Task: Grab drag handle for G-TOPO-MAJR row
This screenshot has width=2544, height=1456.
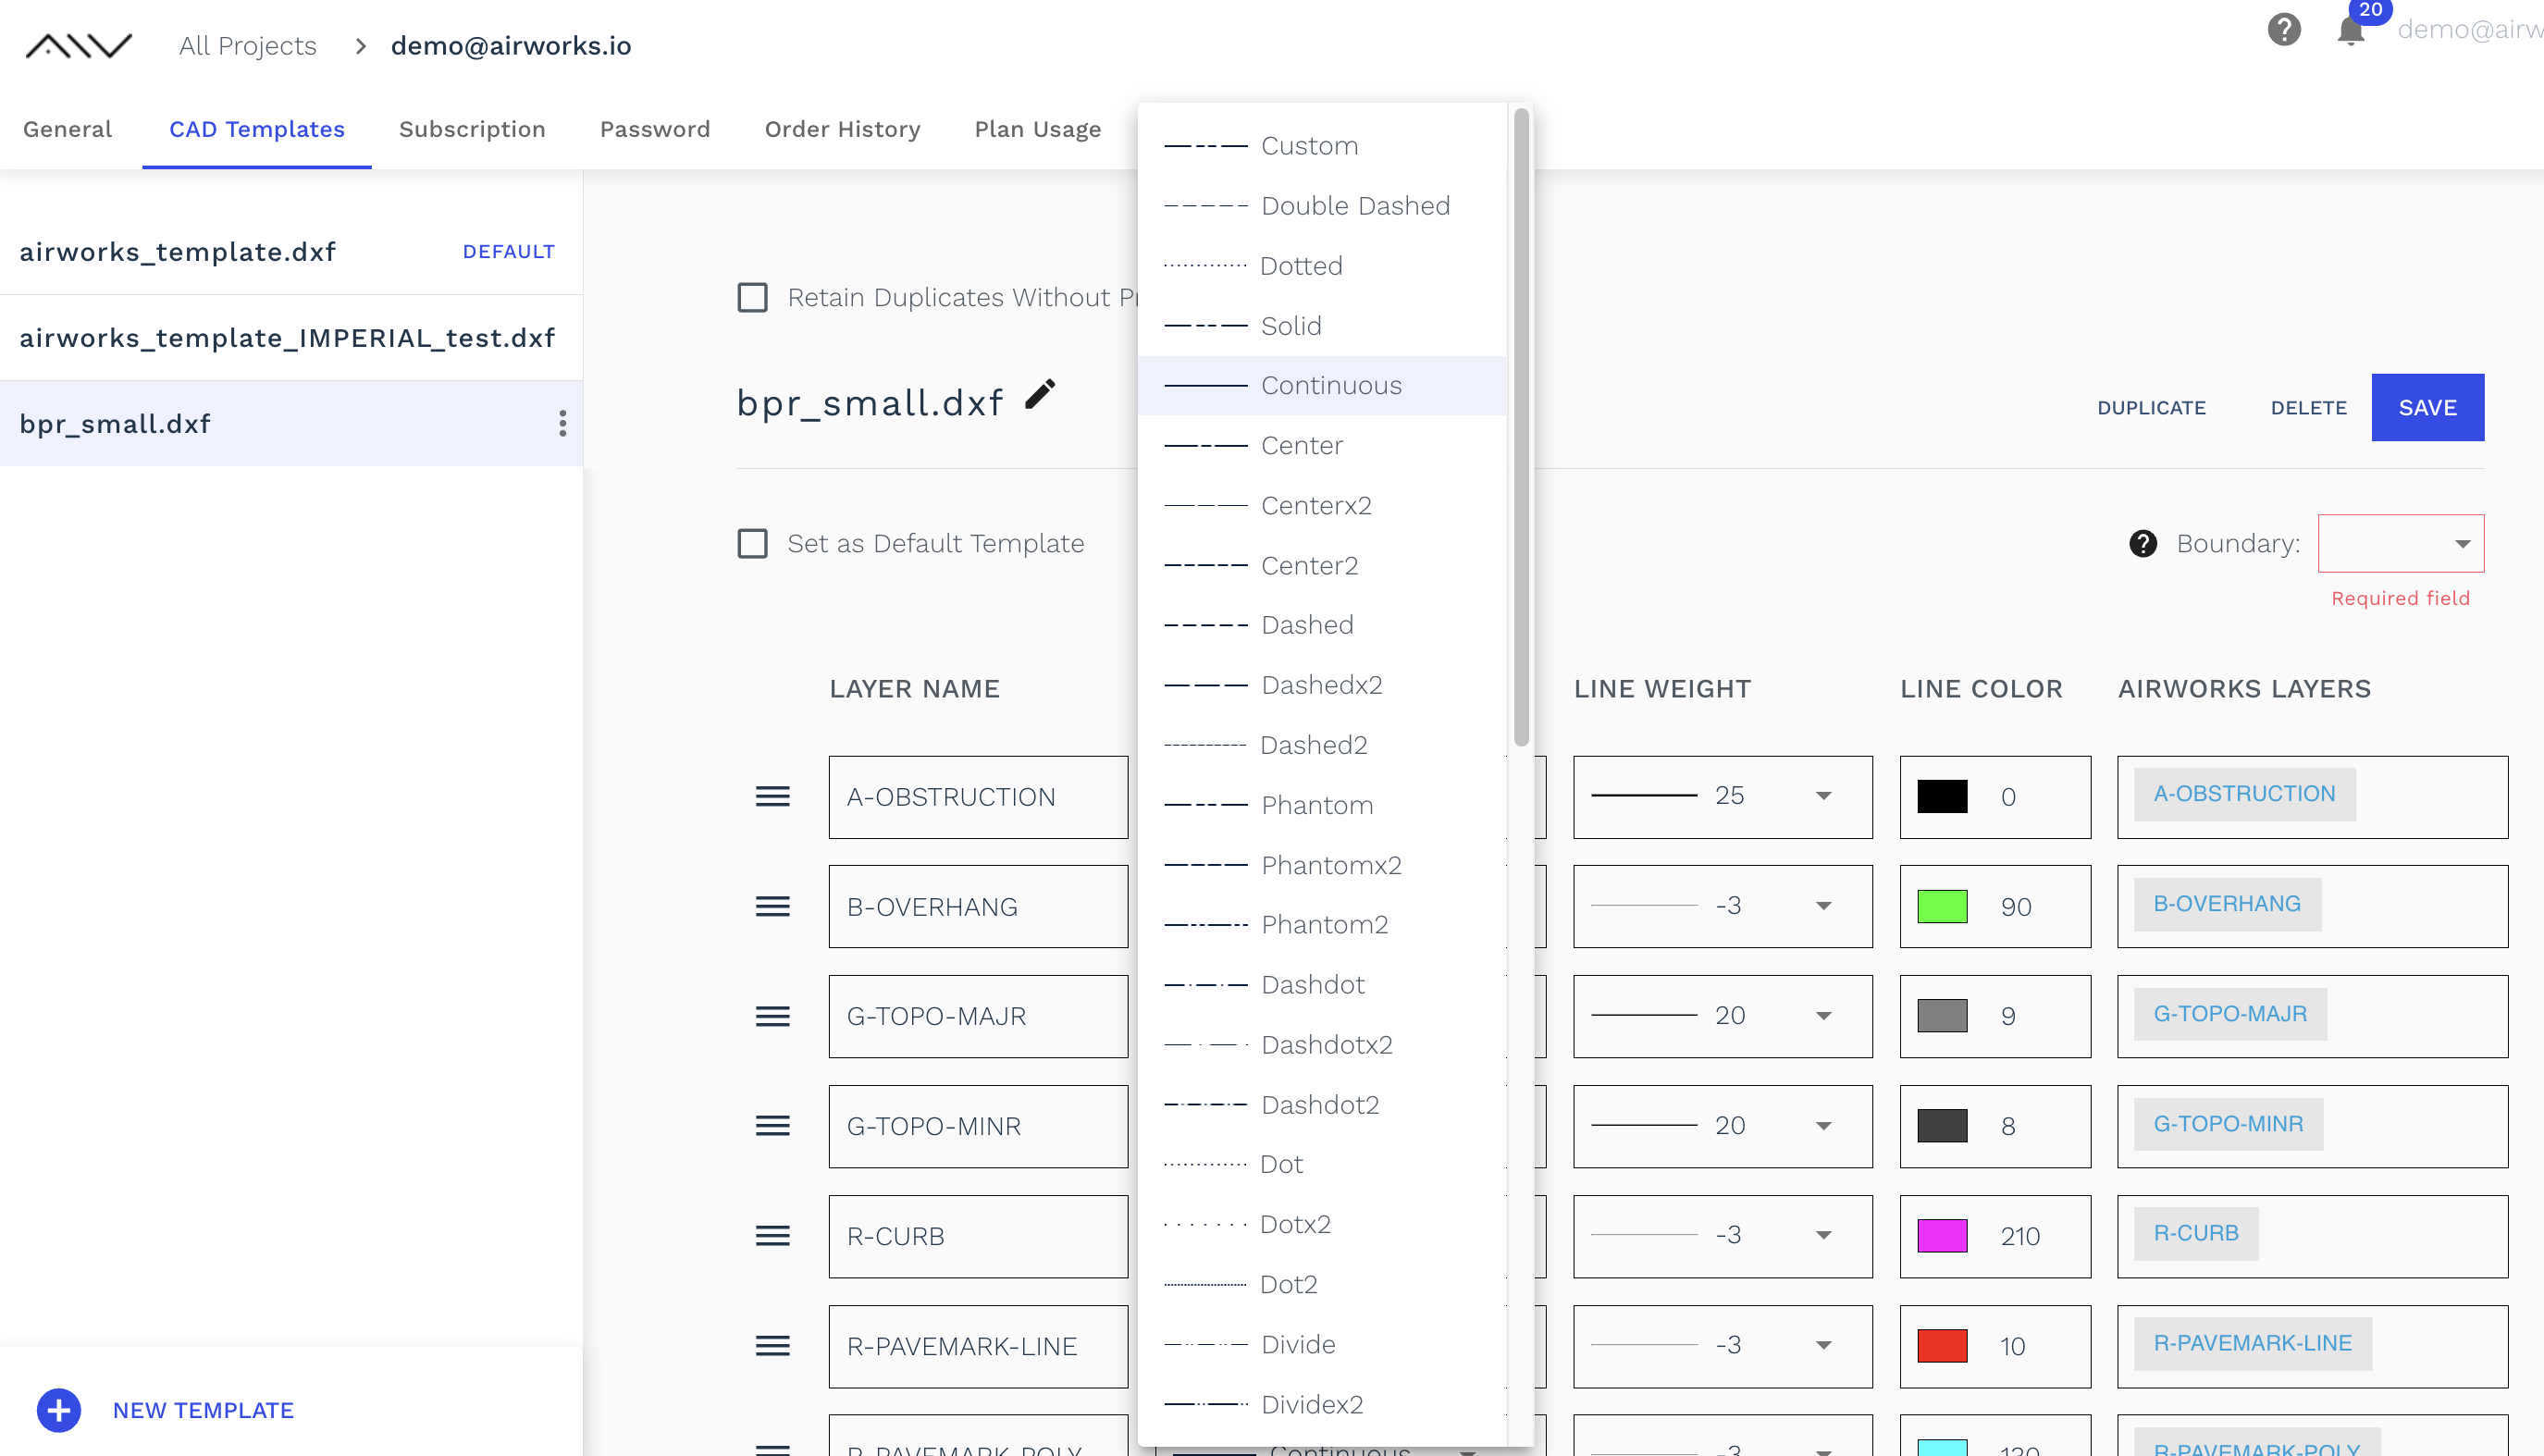Action: point(772,1016)
